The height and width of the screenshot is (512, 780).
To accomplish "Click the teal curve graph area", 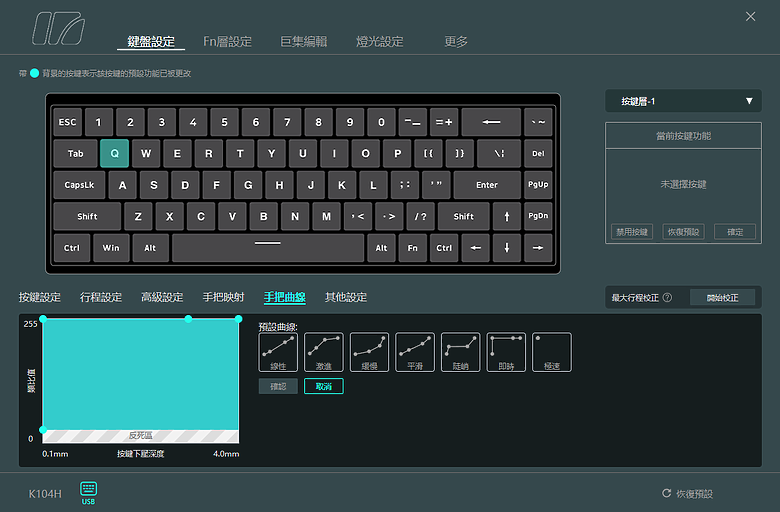I will tap(141, 374).
